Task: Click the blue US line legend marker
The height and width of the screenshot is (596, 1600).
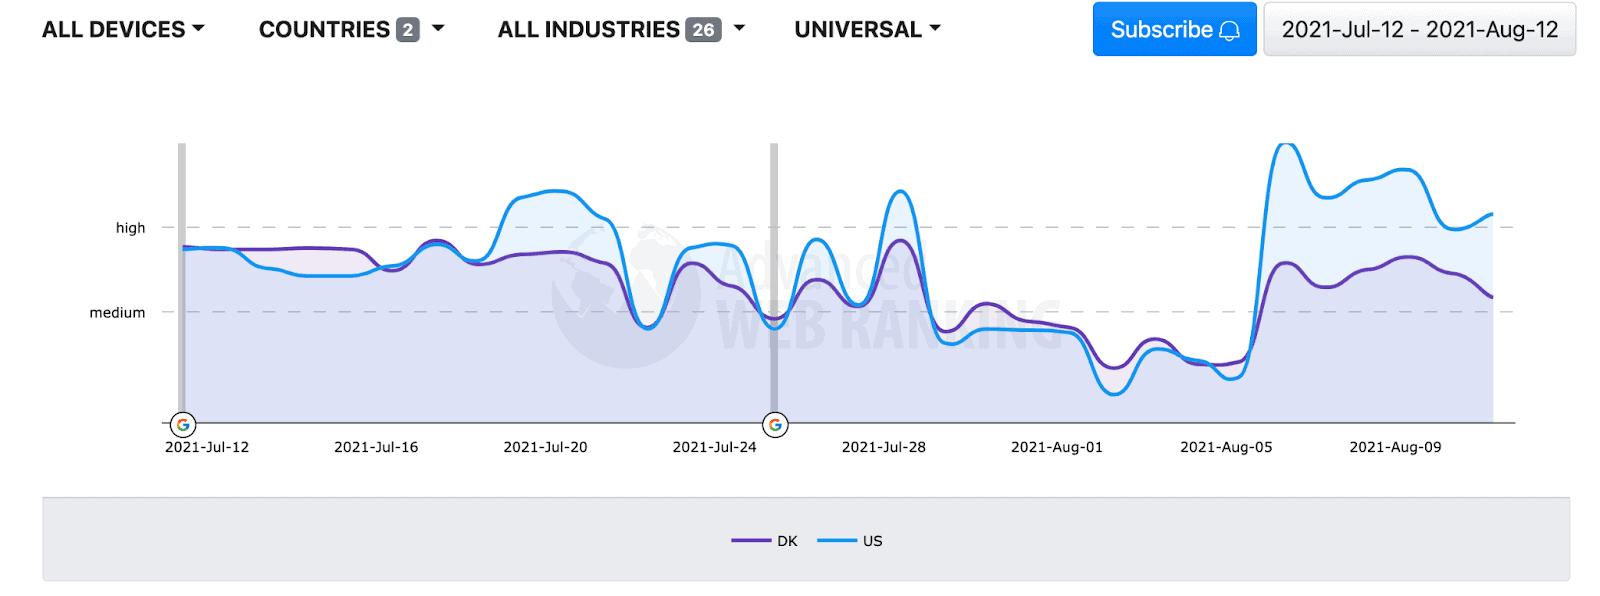Action: 837,541
